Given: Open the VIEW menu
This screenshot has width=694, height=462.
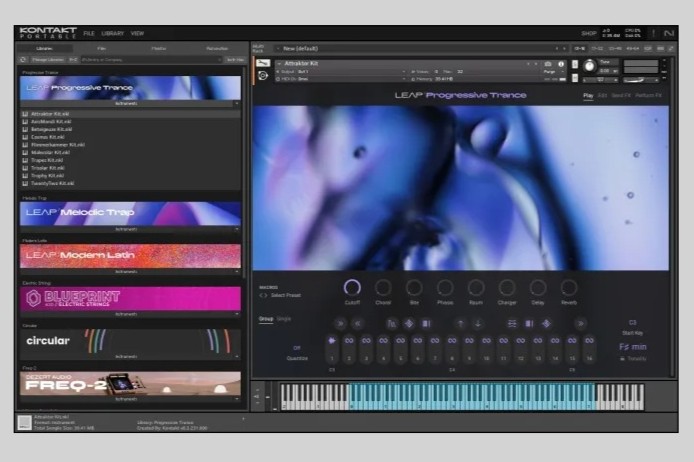Looking at the screenshot, I should coord(137,33).
